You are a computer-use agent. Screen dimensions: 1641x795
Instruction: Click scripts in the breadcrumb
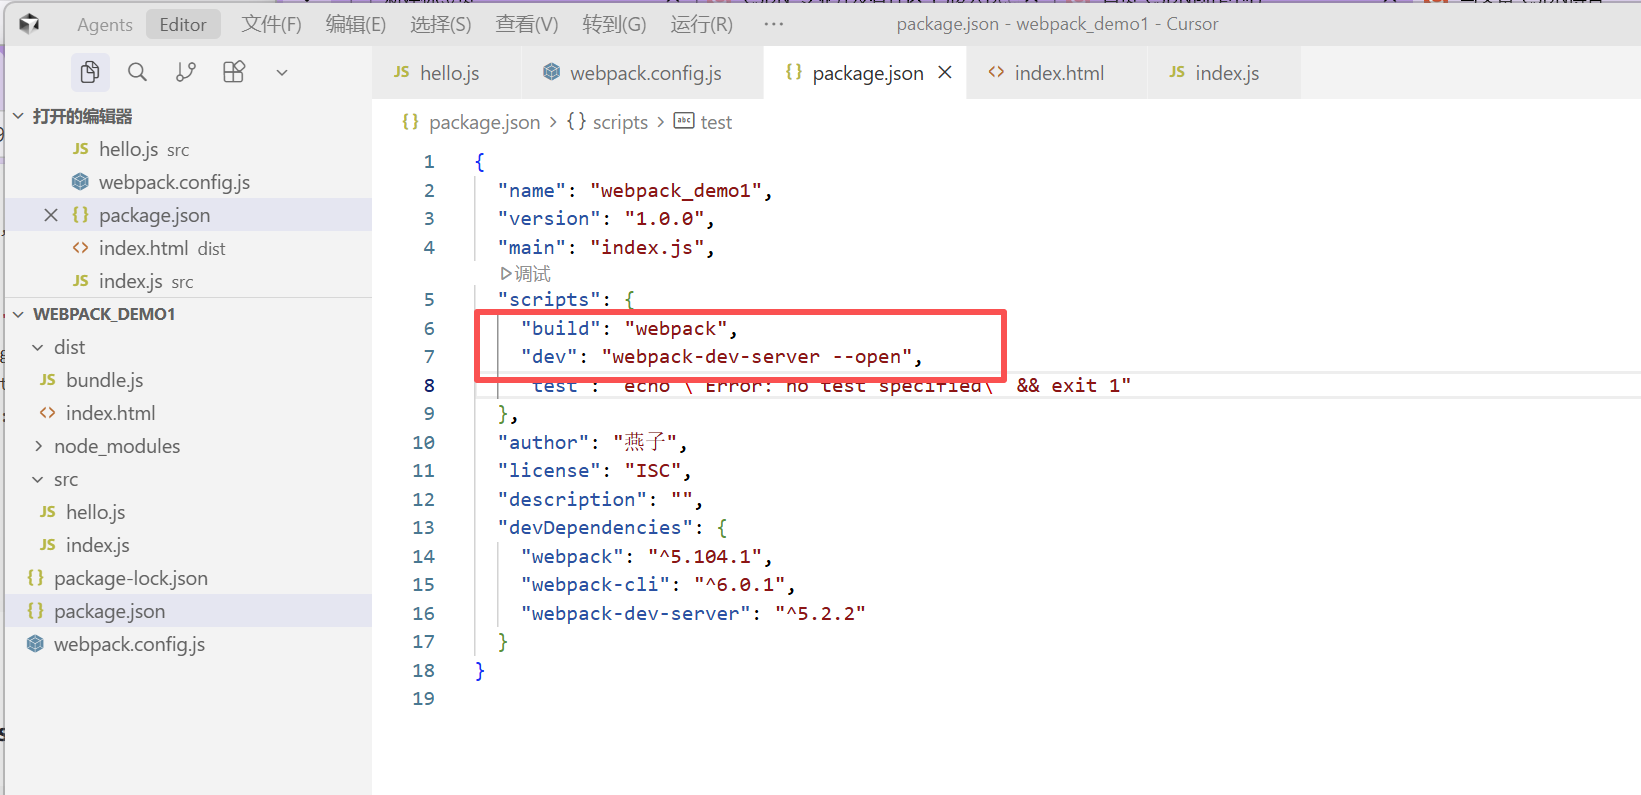point(620,122)
